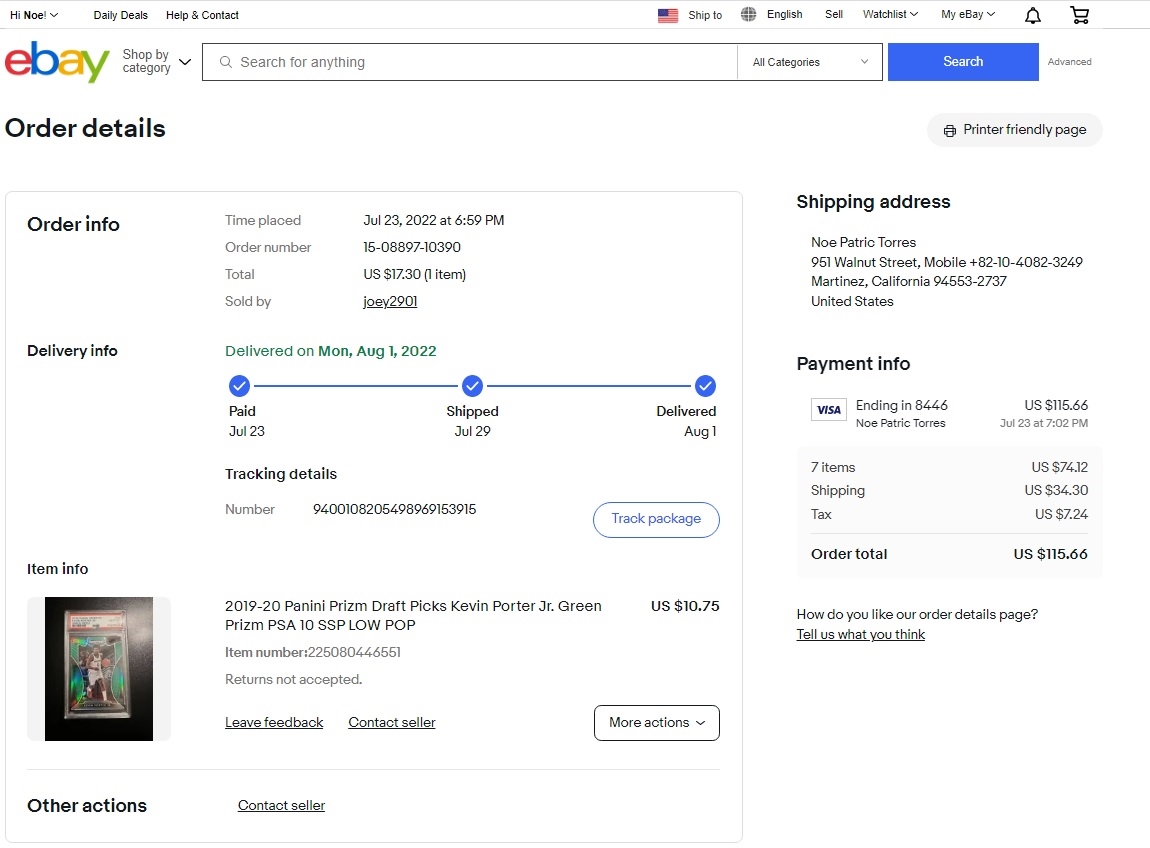
Task: Open Help & Contact
Action: 202,15
